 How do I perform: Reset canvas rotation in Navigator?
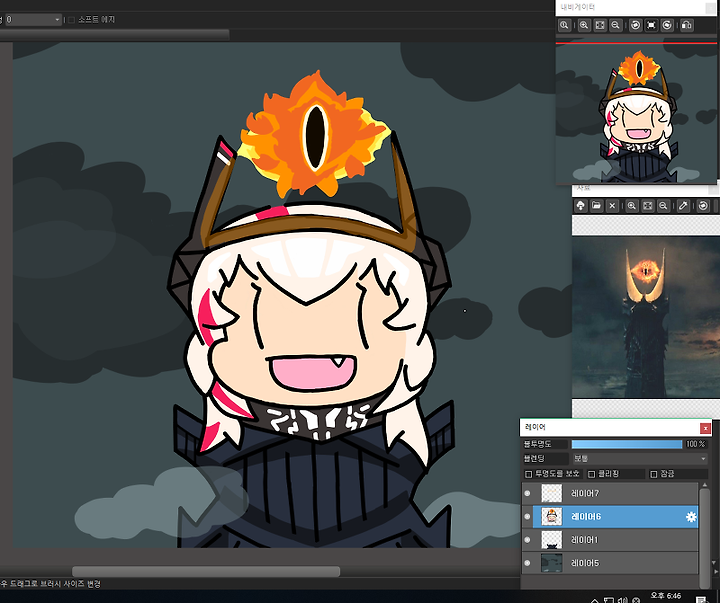pyautogui.click(x=651, y=25)
